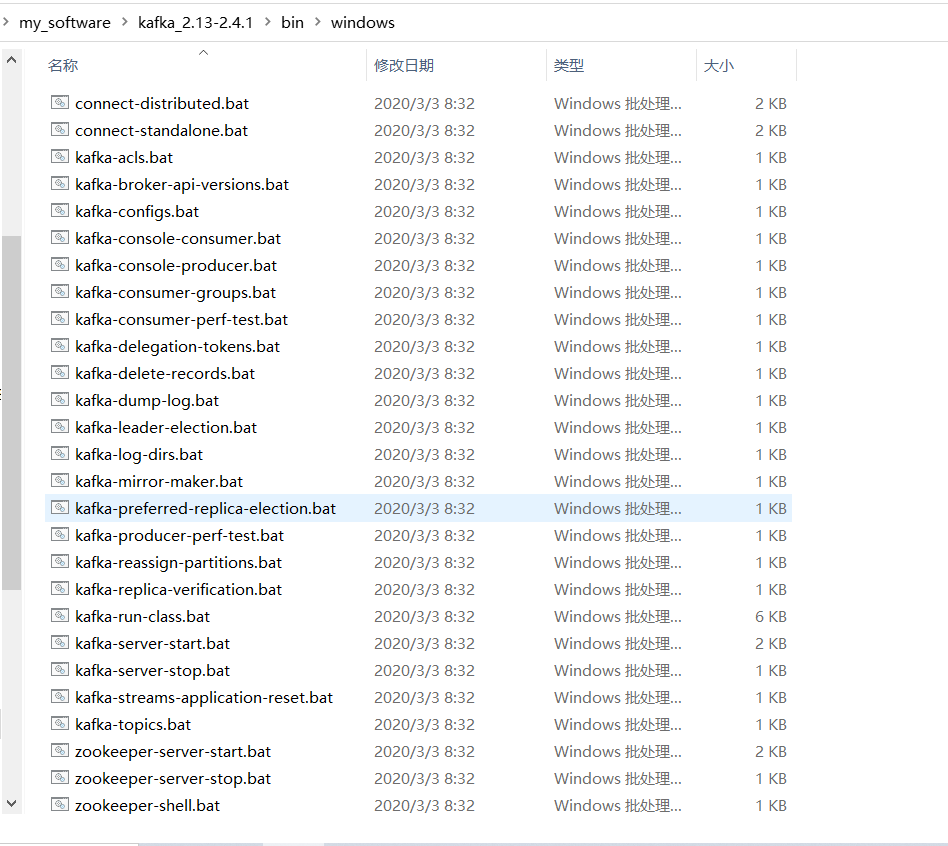
Task: Click the 6 KB size of kafka-run-class.bat
Action: (x=770, y=616)
